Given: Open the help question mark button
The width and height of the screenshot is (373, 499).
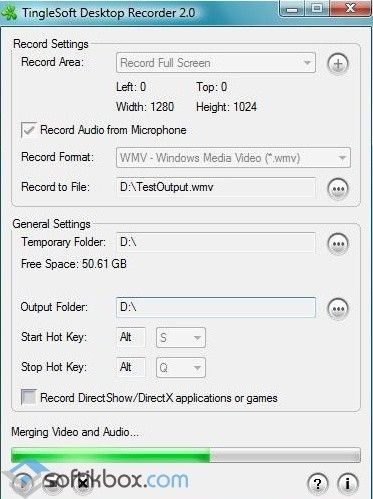Looking at the screenshot, I should [318, 483].
